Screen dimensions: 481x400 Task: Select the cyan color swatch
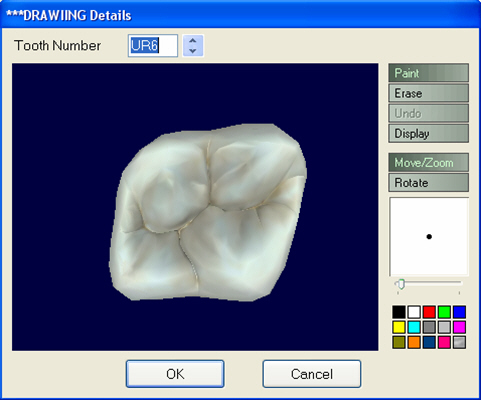coord(414,327)
